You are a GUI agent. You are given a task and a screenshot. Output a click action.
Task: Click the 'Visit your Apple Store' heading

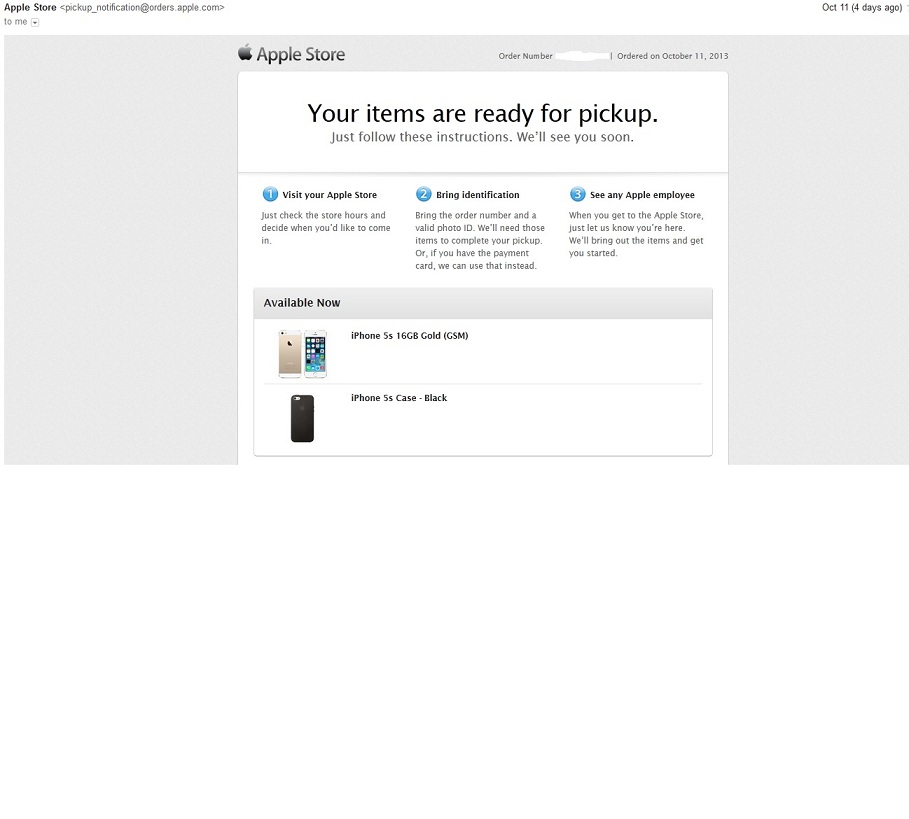tap(329, 195)
